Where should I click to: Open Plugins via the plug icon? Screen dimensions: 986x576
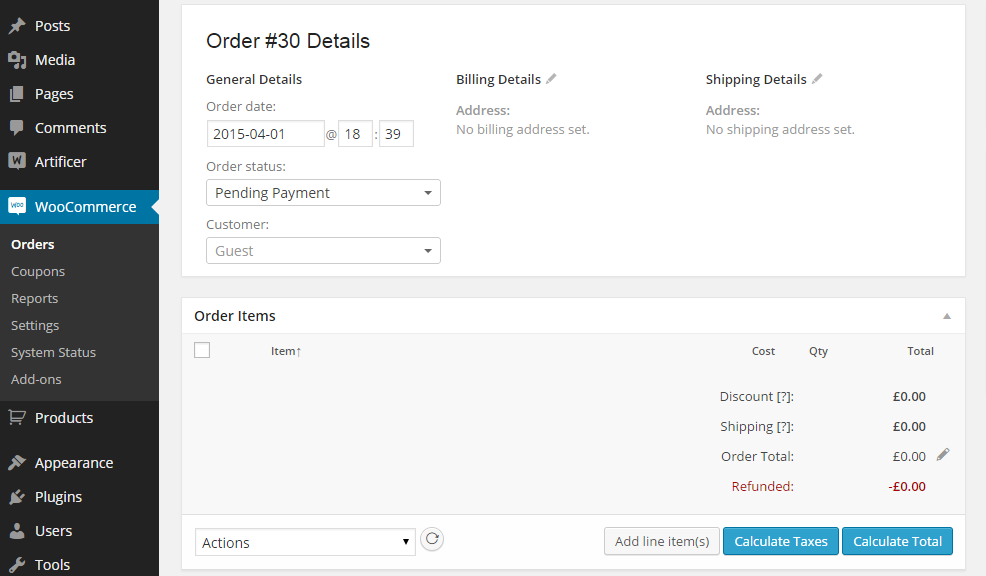(18, 496)
